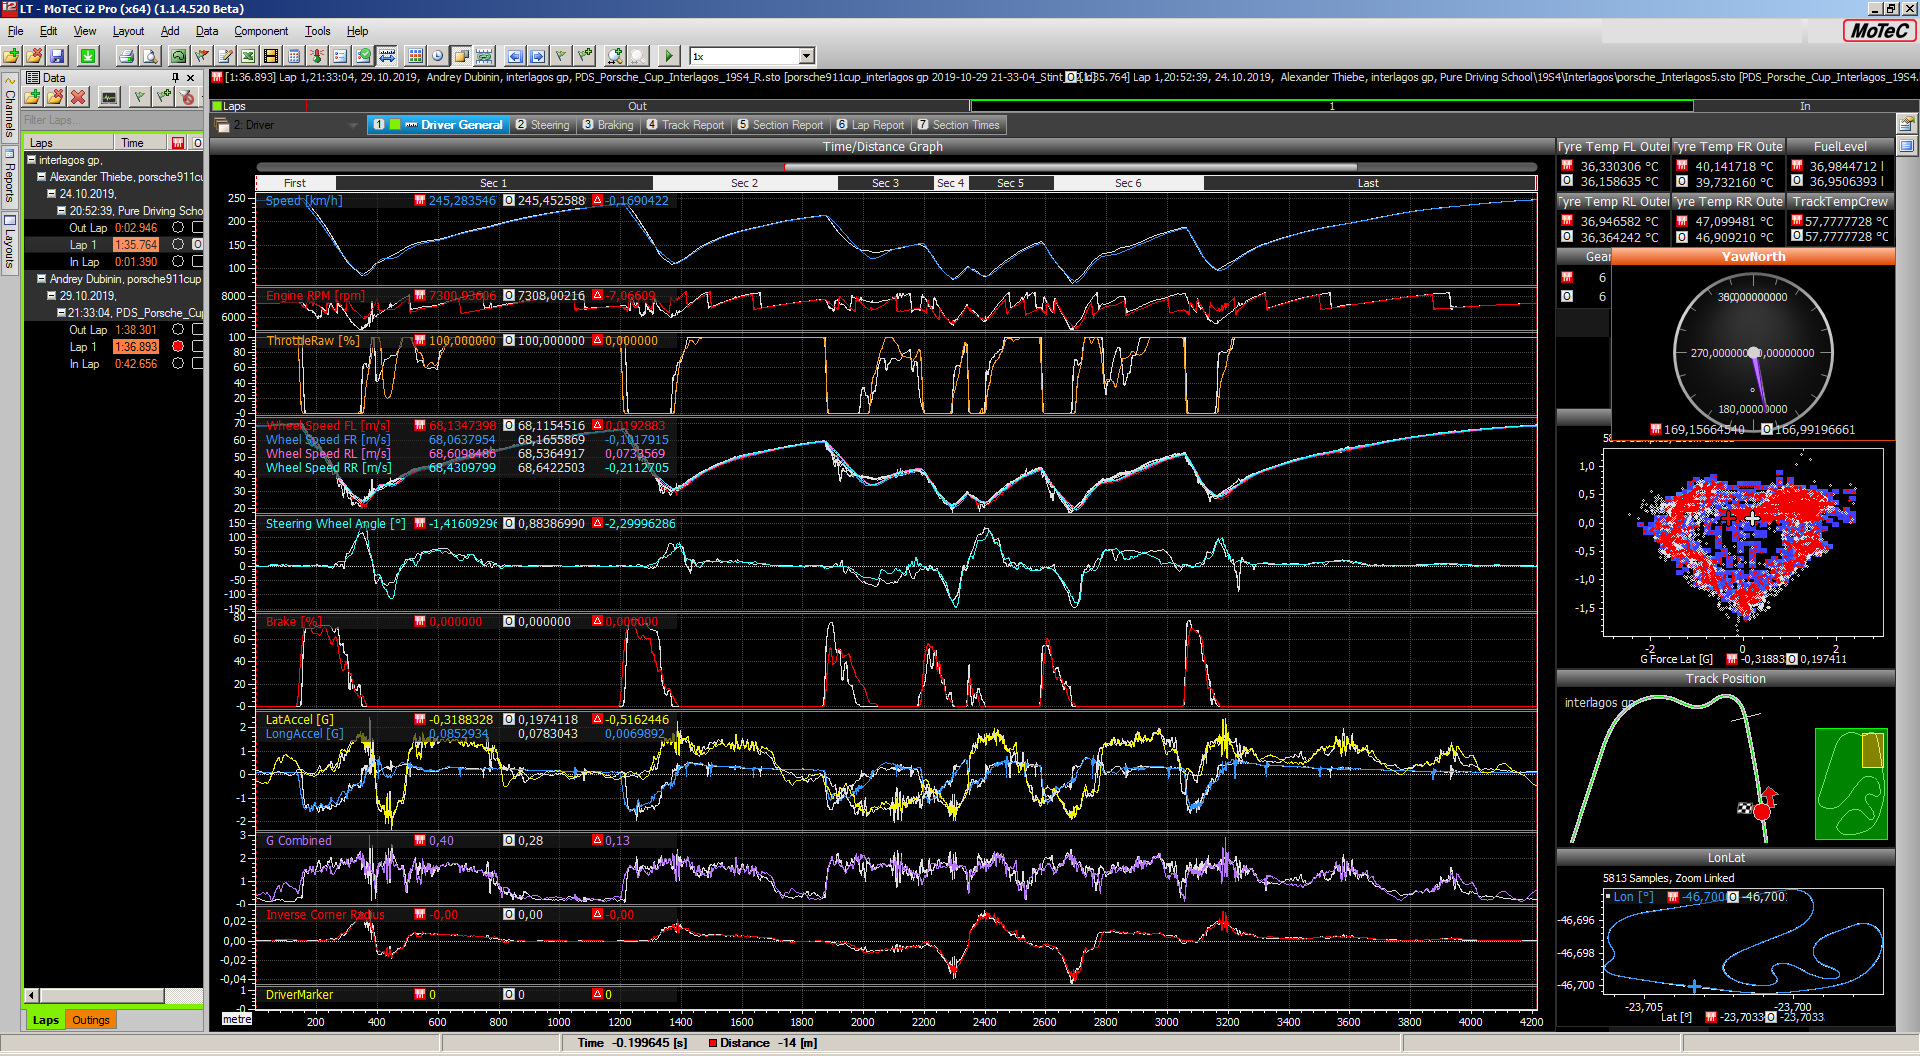Collapse the Alexander Thiebe tree node
This screenshot has height=1056, width=1920.
tap(42, 176)
